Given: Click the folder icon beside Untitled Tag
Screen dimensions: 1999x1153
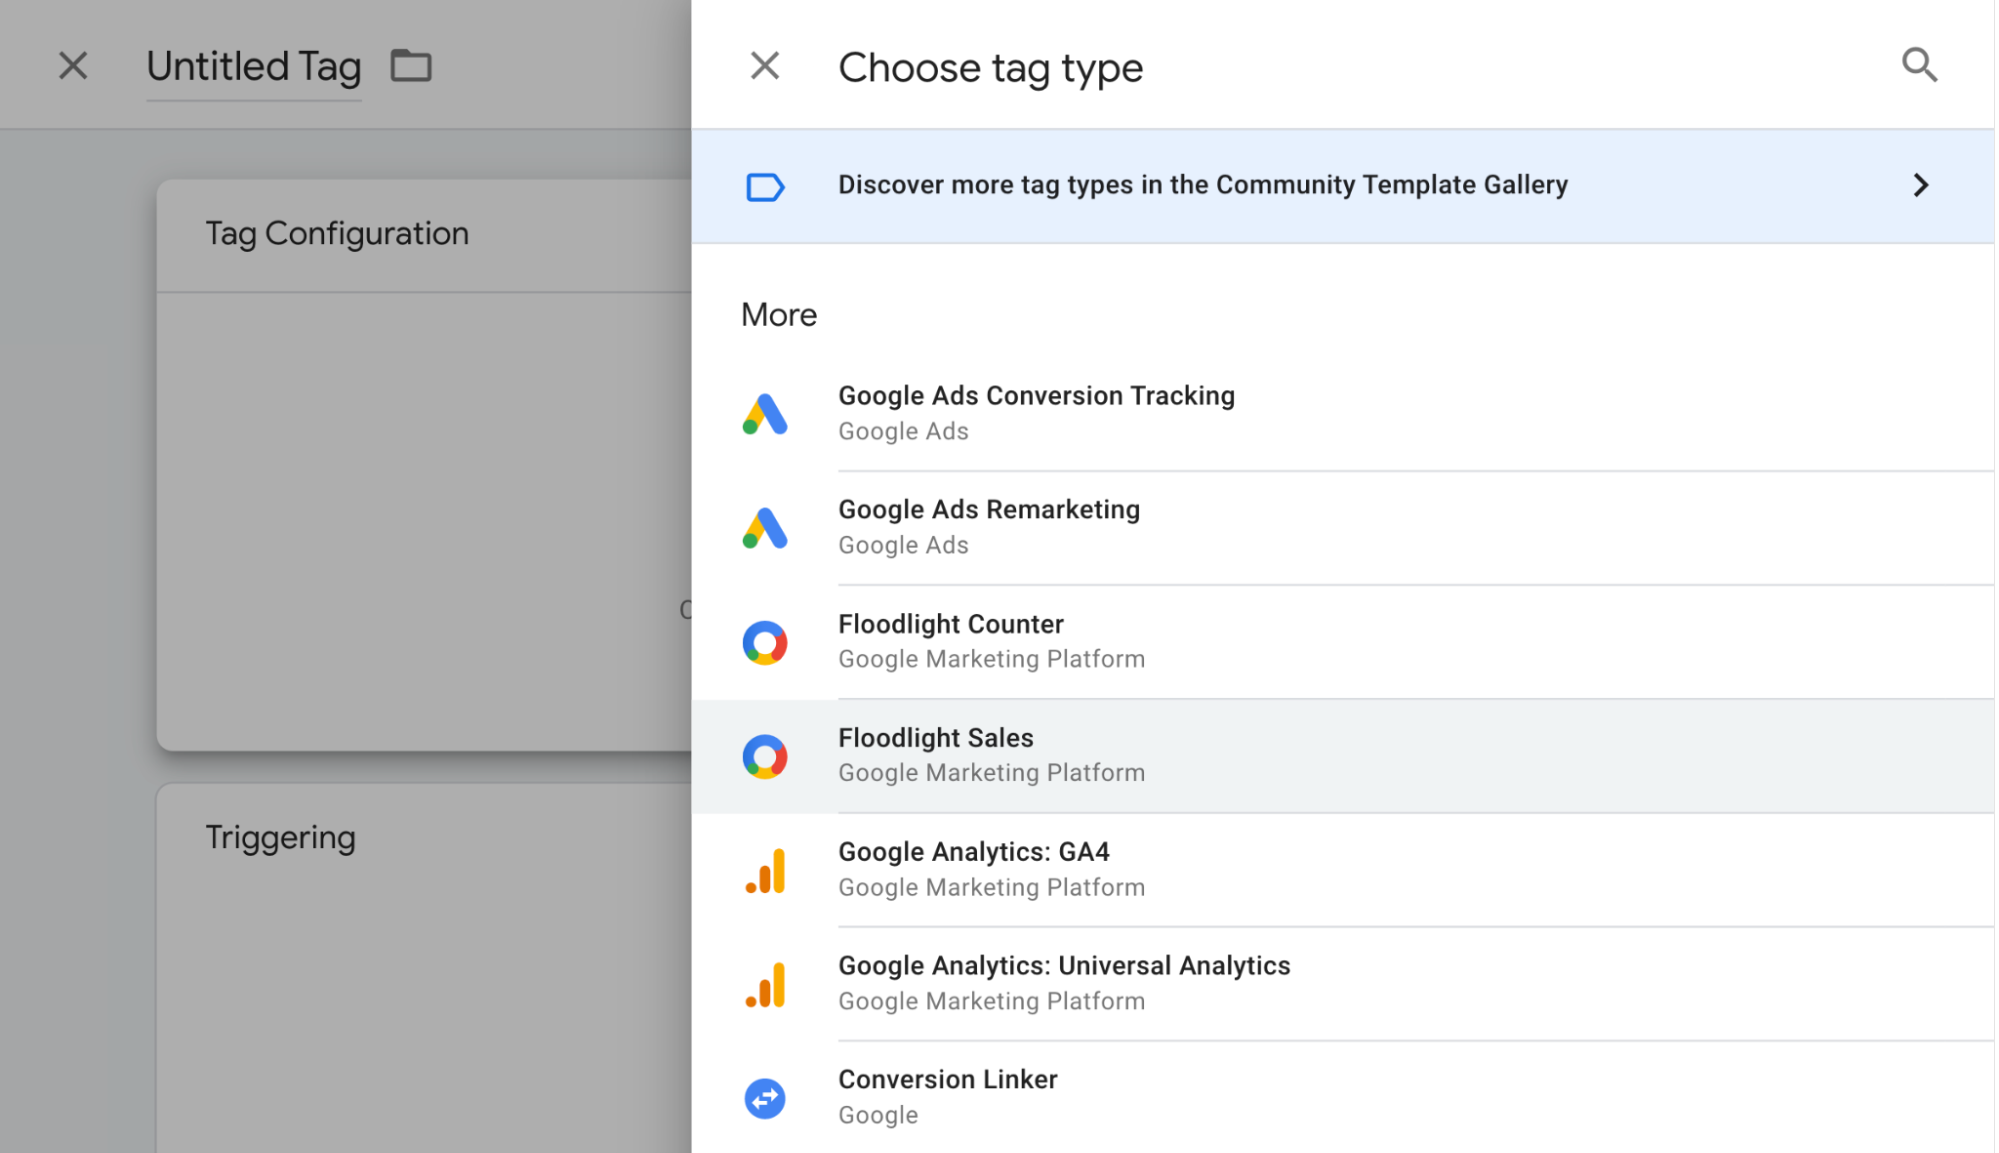Looking at the screenshot, I should point(410,66).
